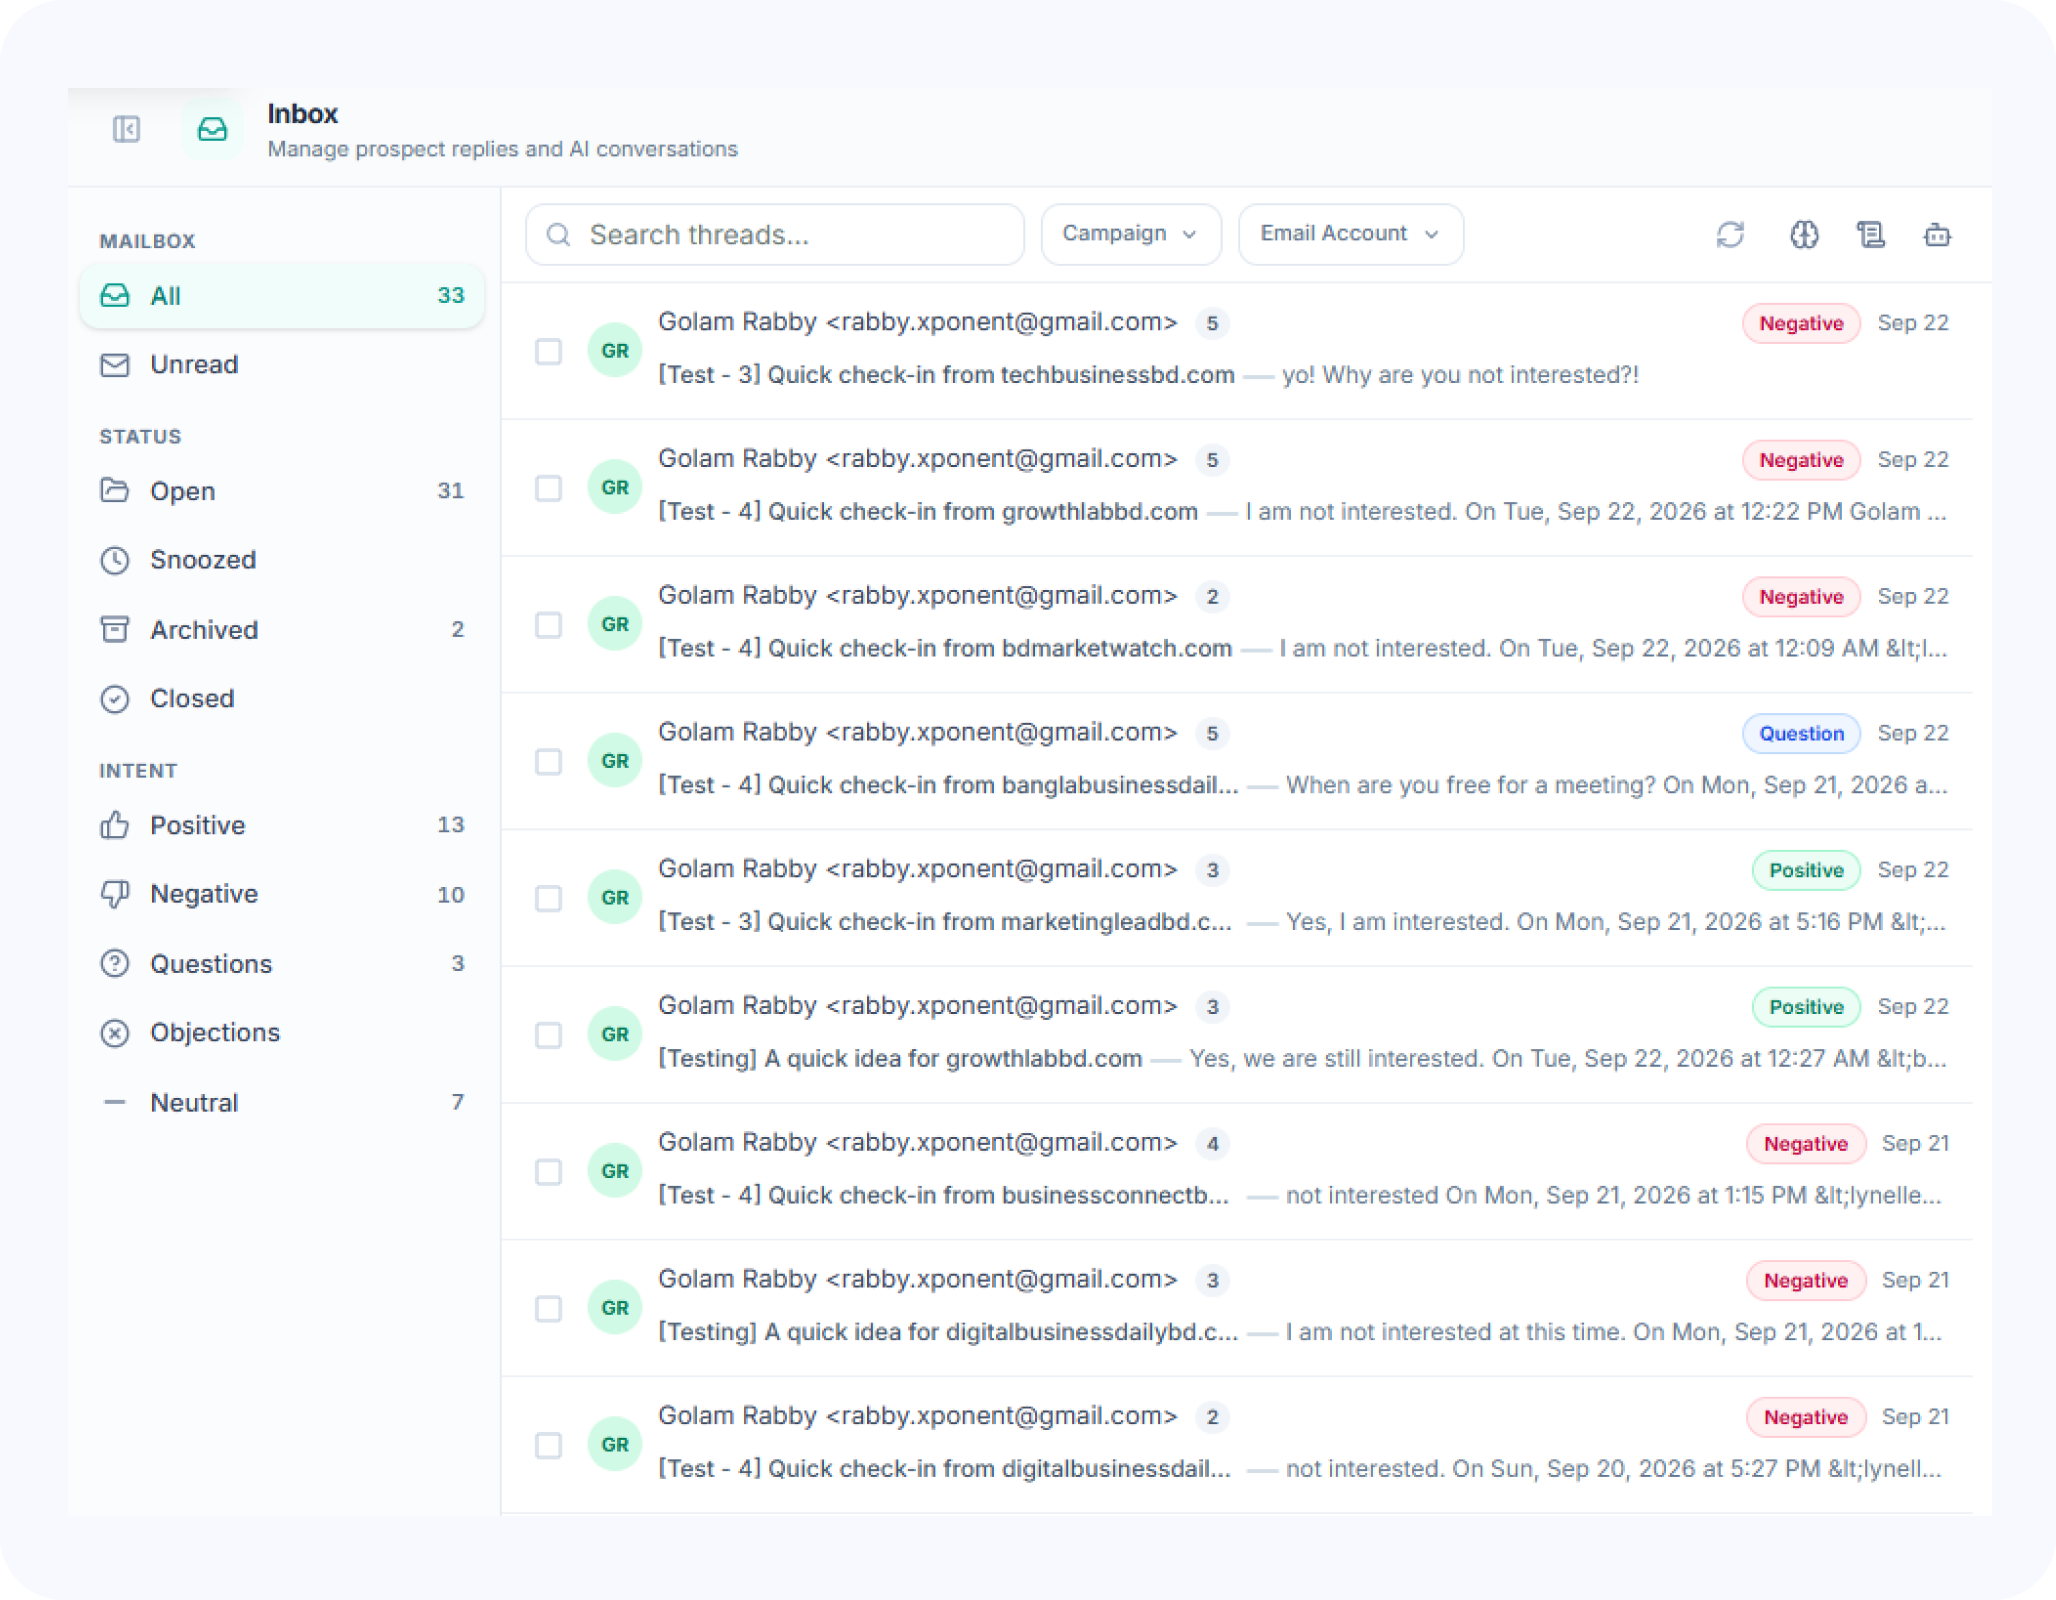Click in the Search threads field
This screenshot has height=1600, width=2056.
tap(775, 235)
